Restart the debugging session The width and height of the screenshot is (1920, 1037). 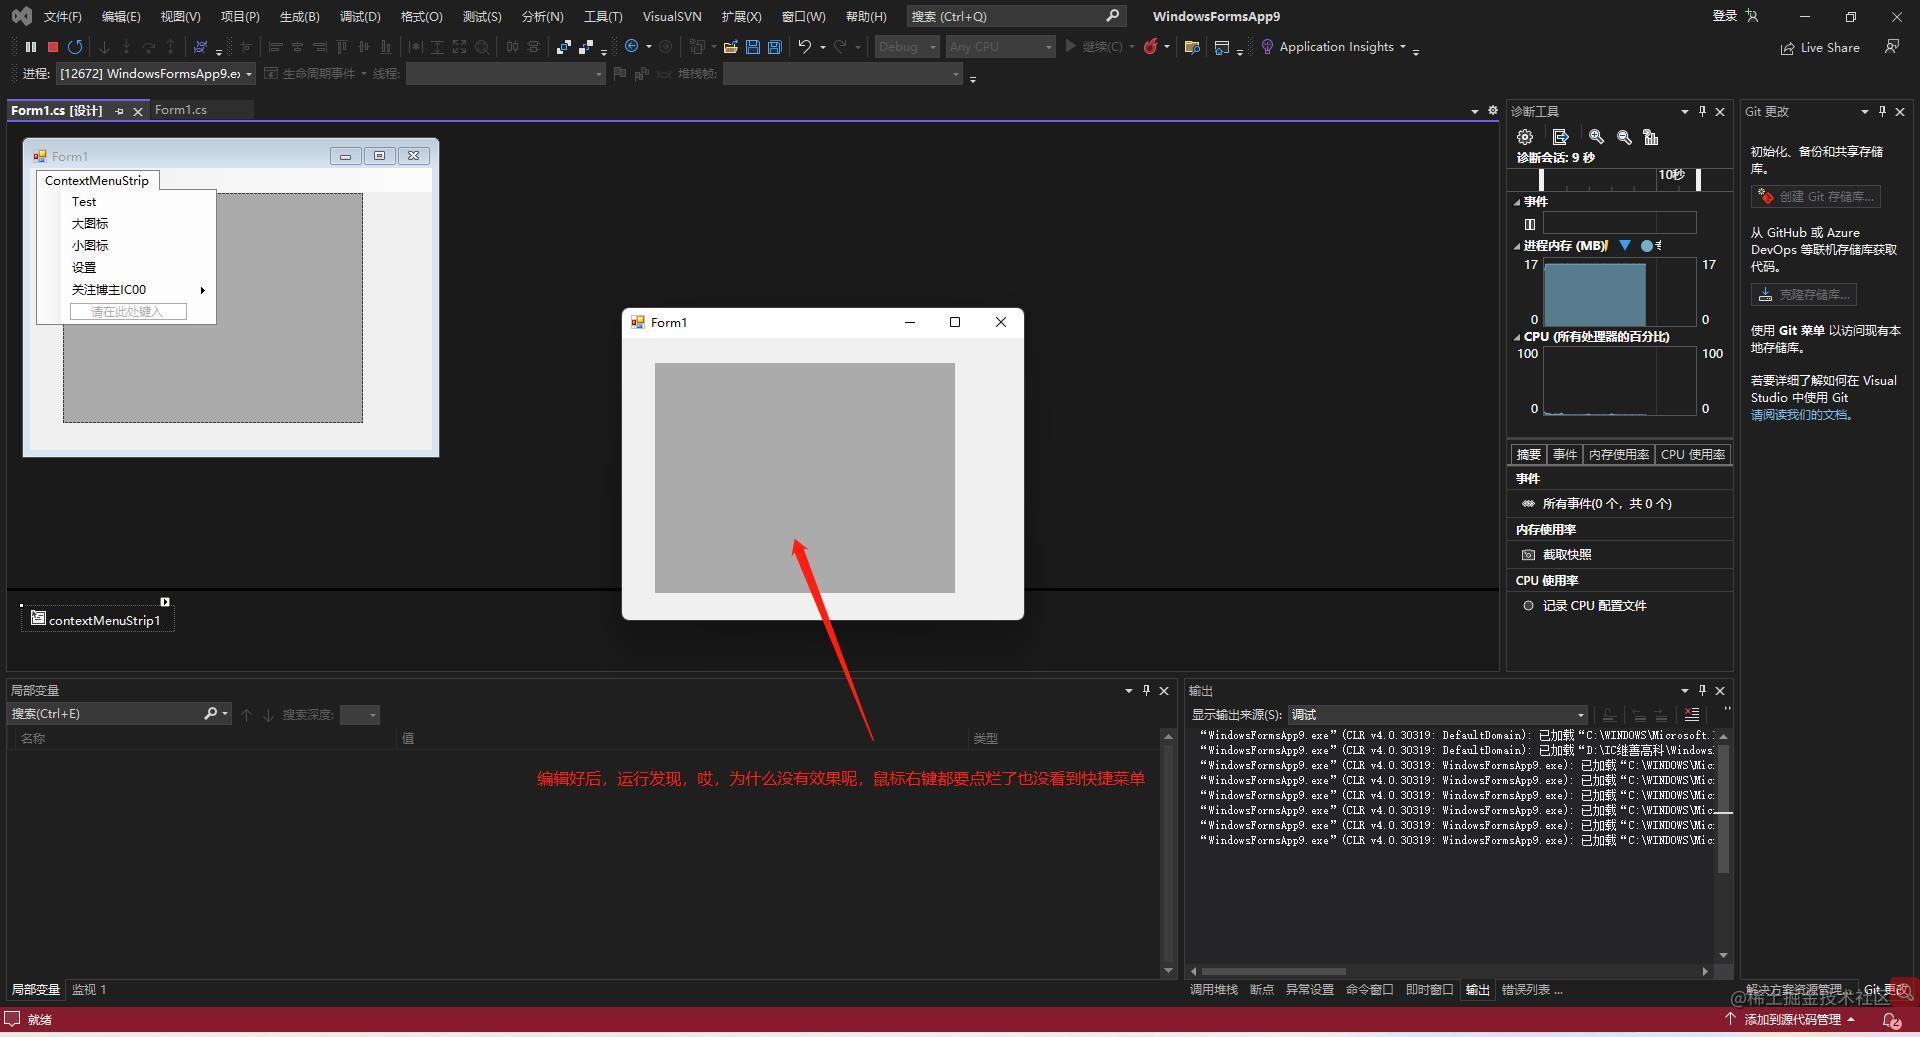(75, 47)
